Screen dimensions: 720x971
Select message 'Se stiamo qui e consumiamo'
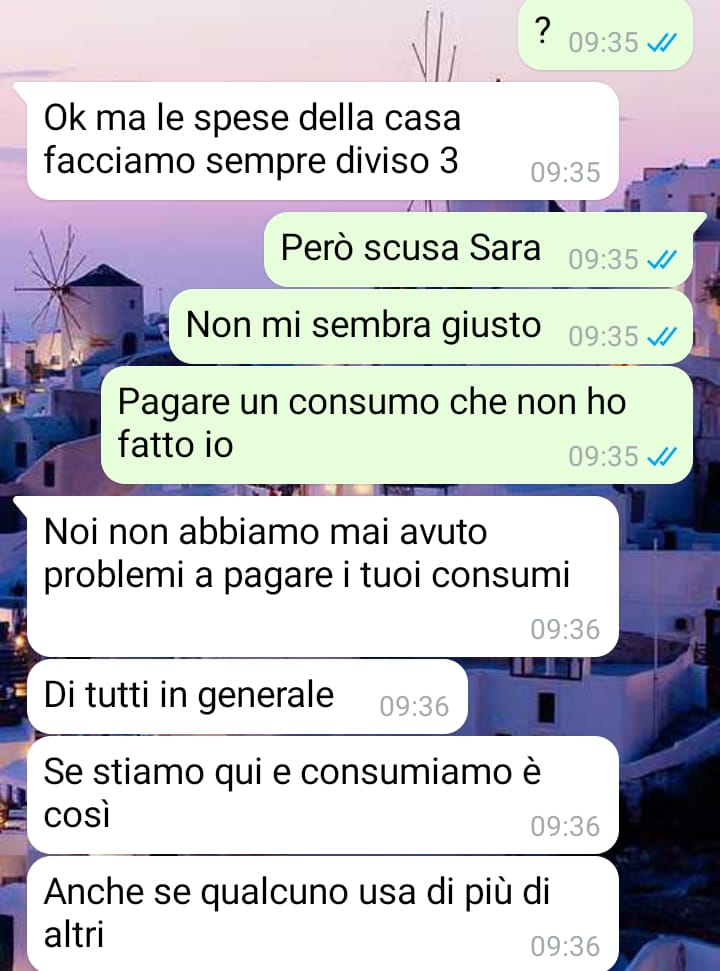(x=323, y=795)
